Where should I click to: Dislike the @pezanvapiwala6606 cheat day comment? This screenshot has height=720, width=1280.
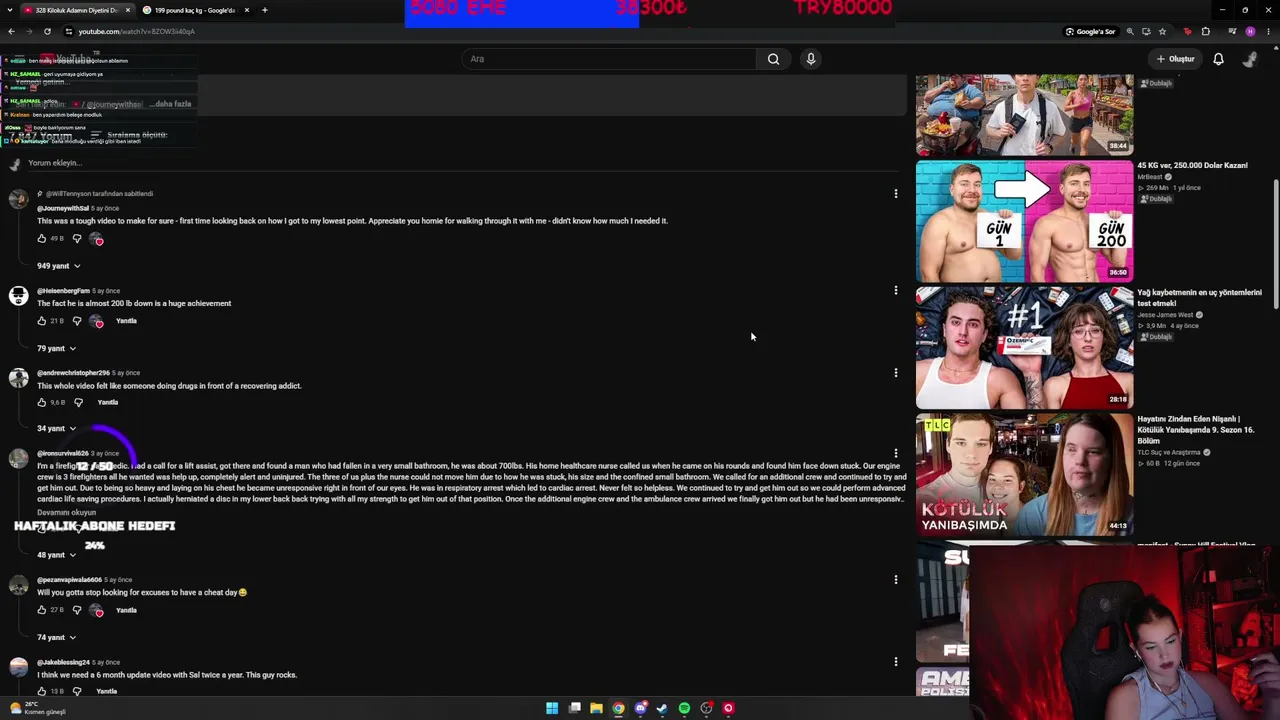coord(77,610)
